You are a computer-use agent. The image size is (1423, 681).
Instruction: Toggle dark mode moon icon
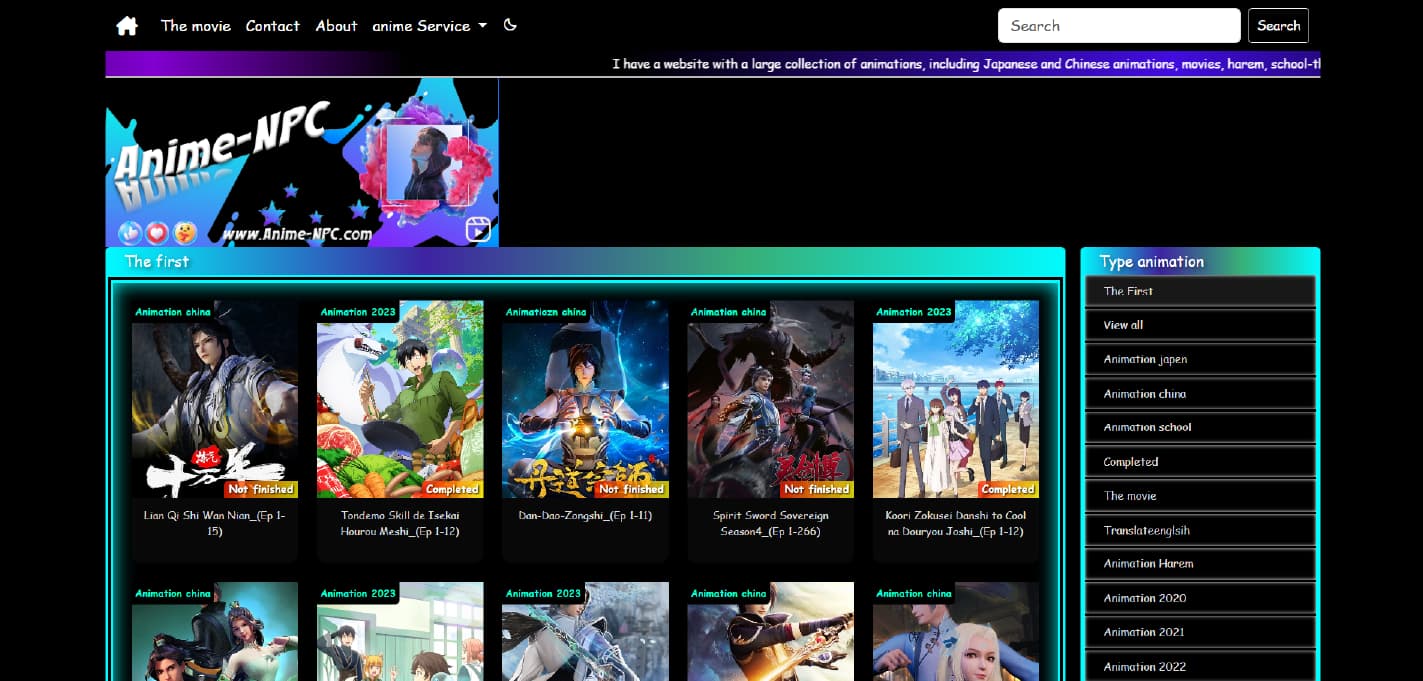(510, 25)
